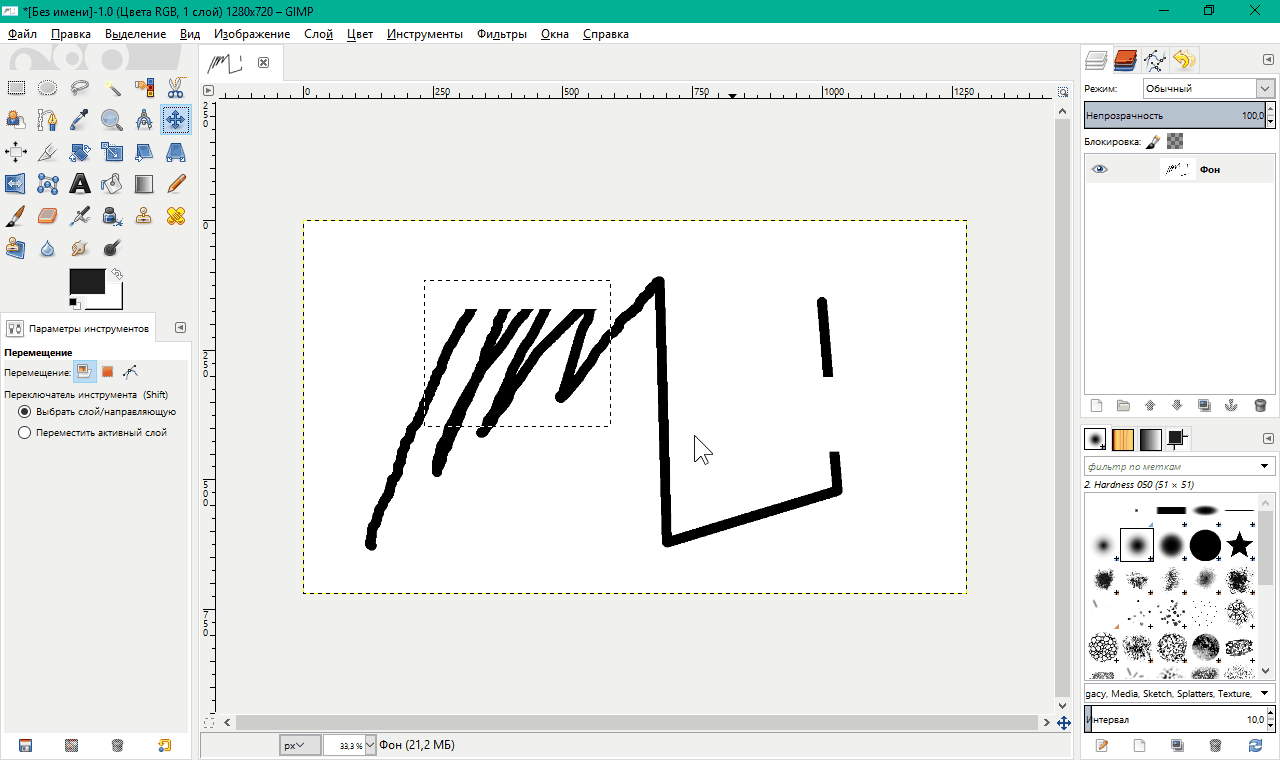Pick the Eraser tool
Viewport: 1280px width, 760px height.
(48, 215)
